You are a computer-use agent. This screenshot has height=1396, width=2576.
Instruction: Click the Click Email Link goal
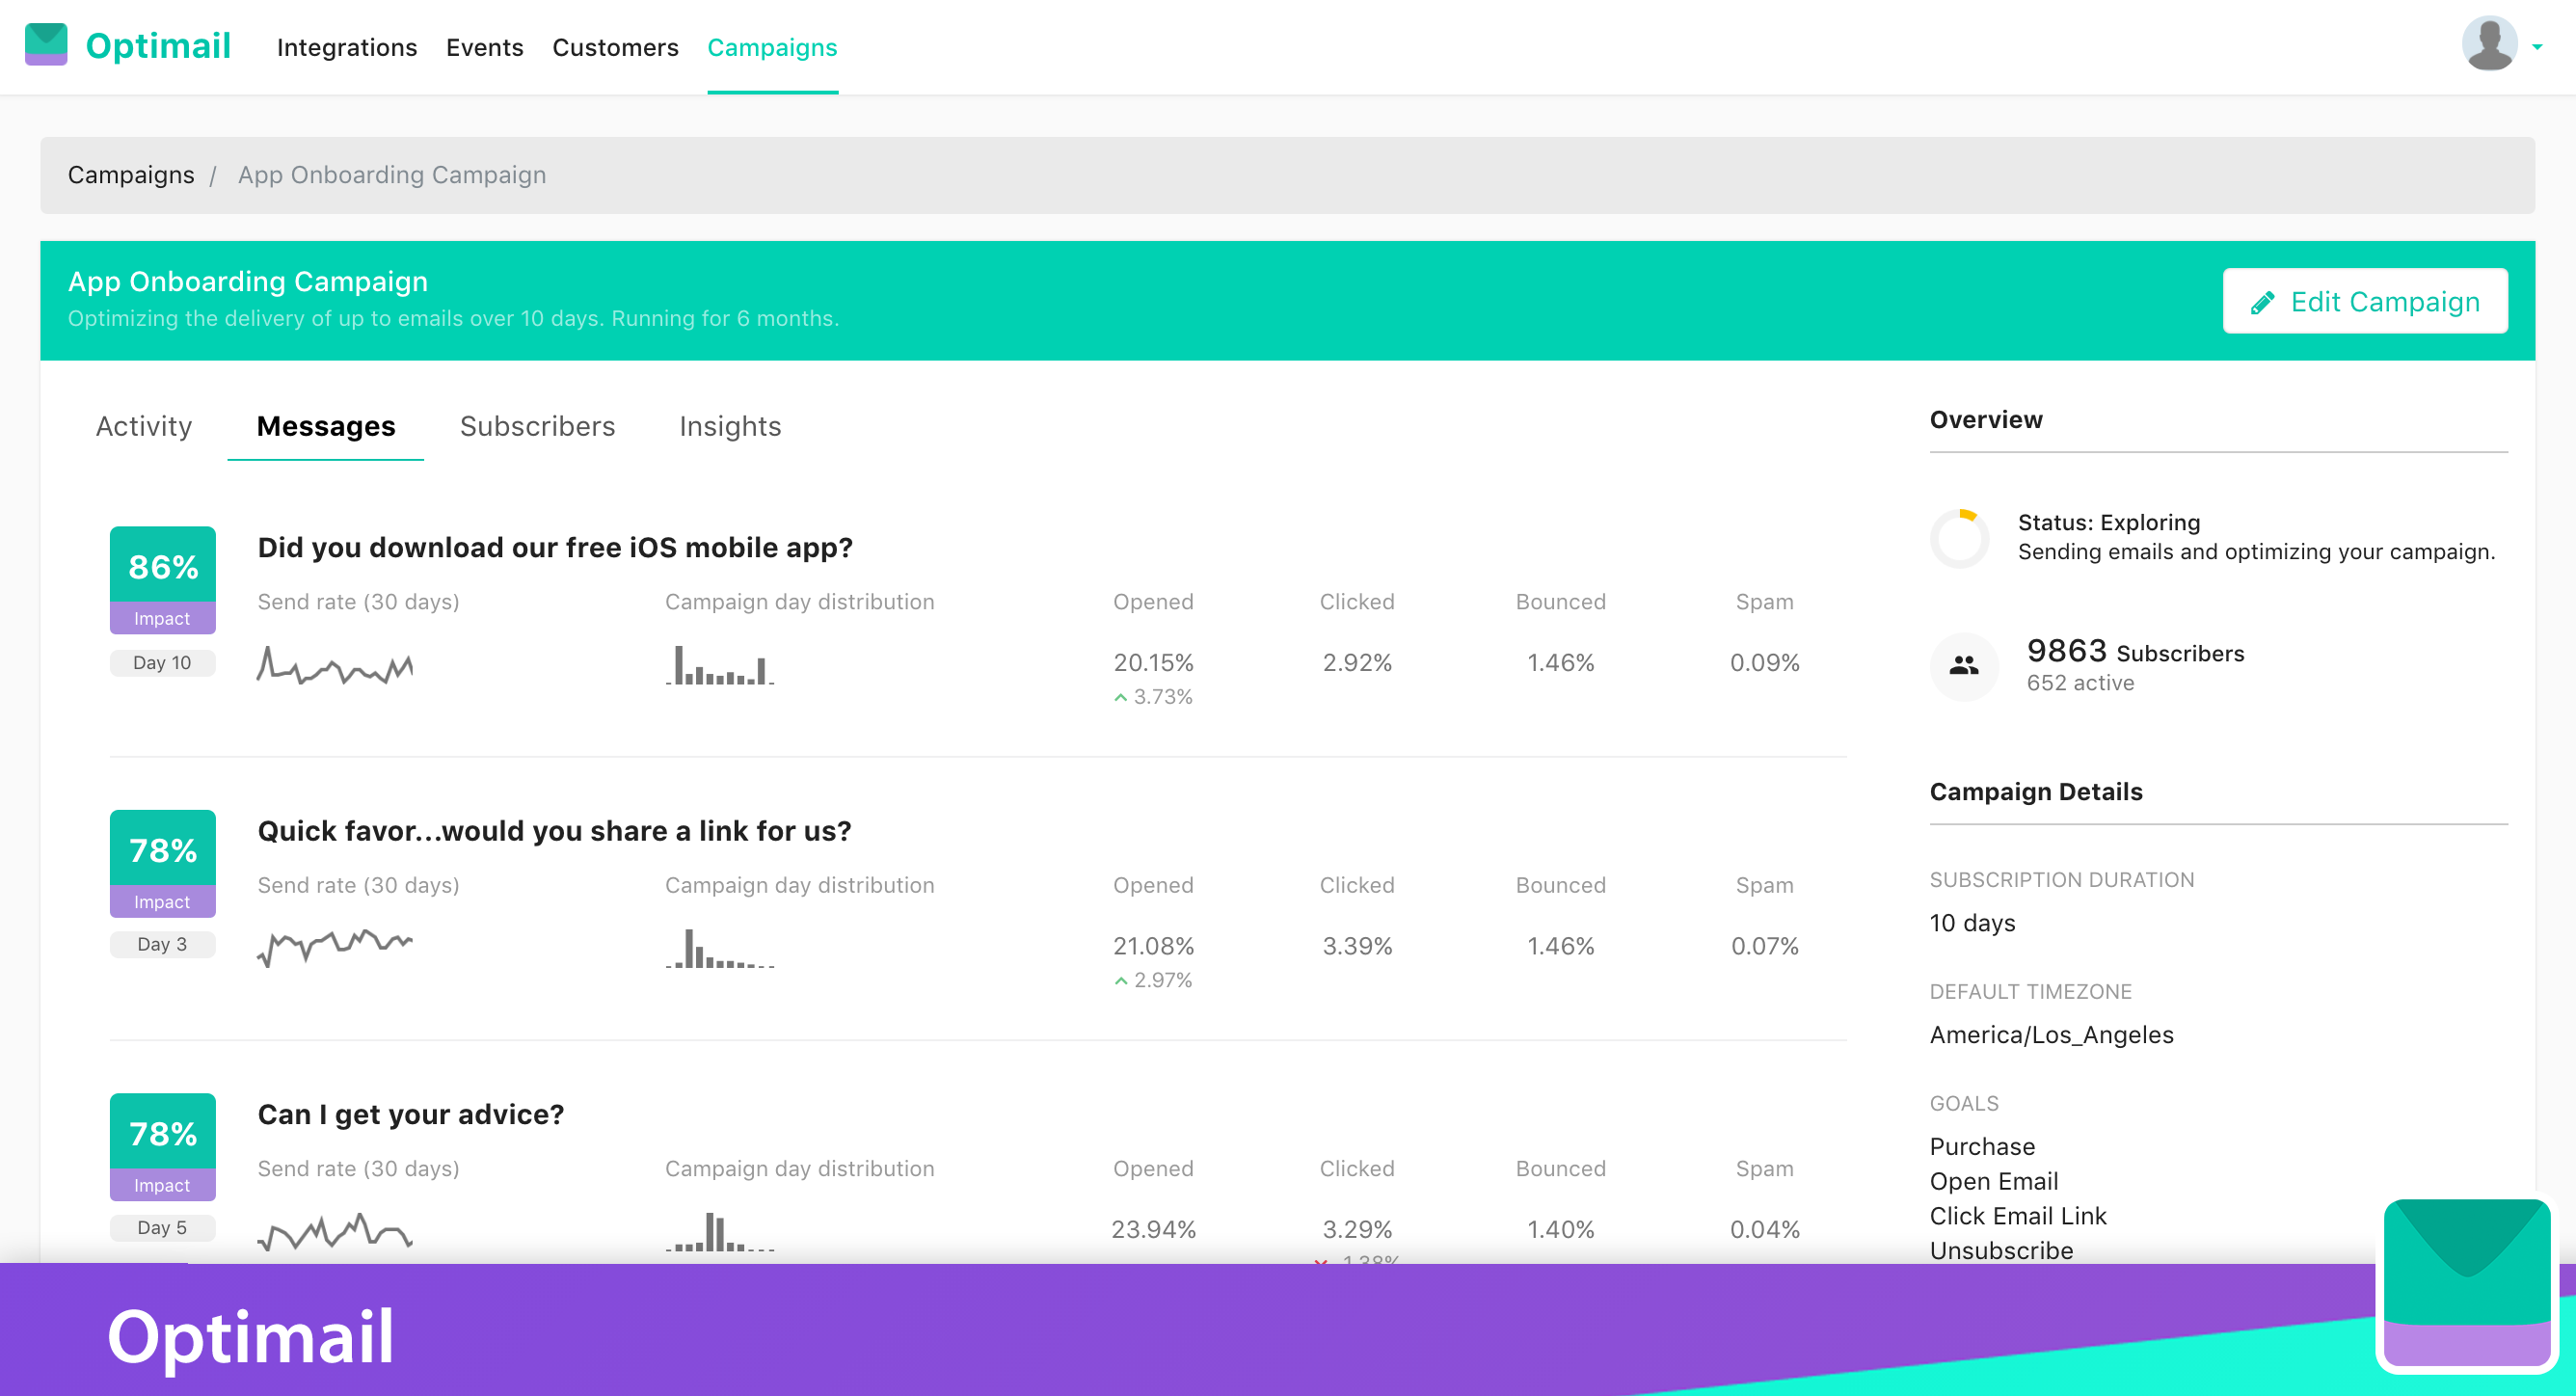(x=2018, y=1216)
